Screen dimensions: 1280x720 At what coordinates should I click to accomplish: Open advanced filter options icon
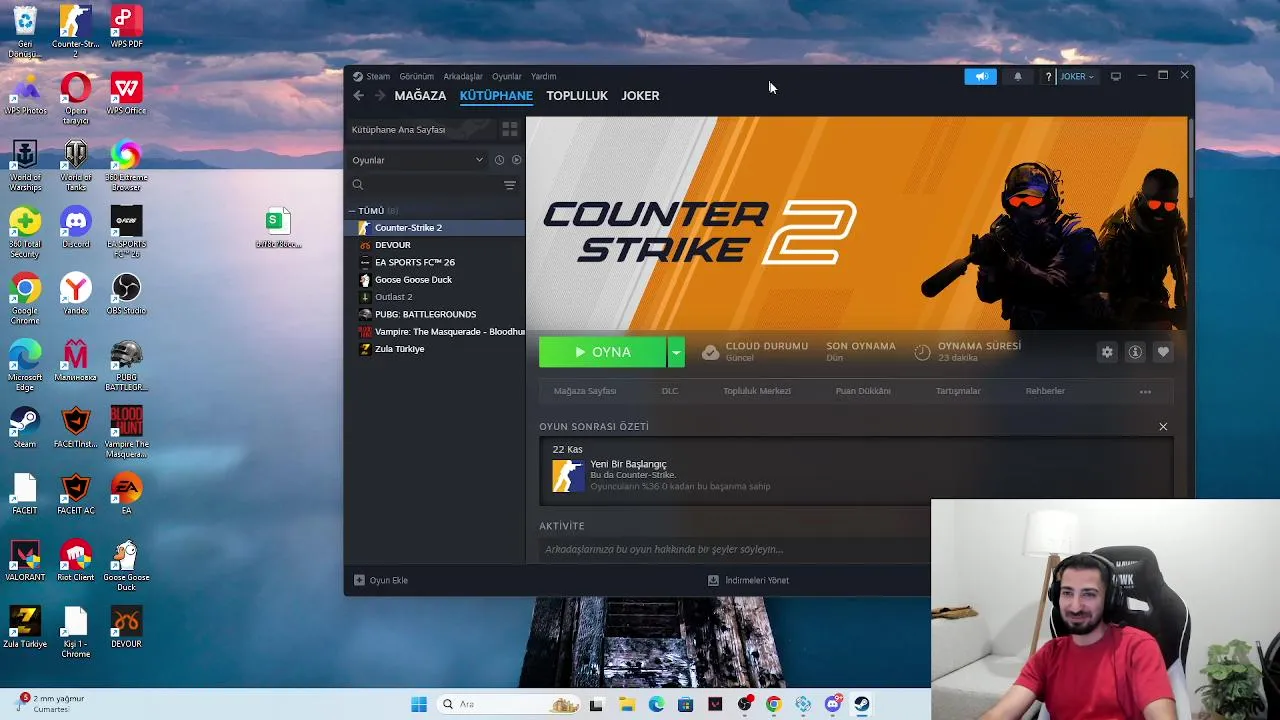pyautogui.click(x=510, y=185)
